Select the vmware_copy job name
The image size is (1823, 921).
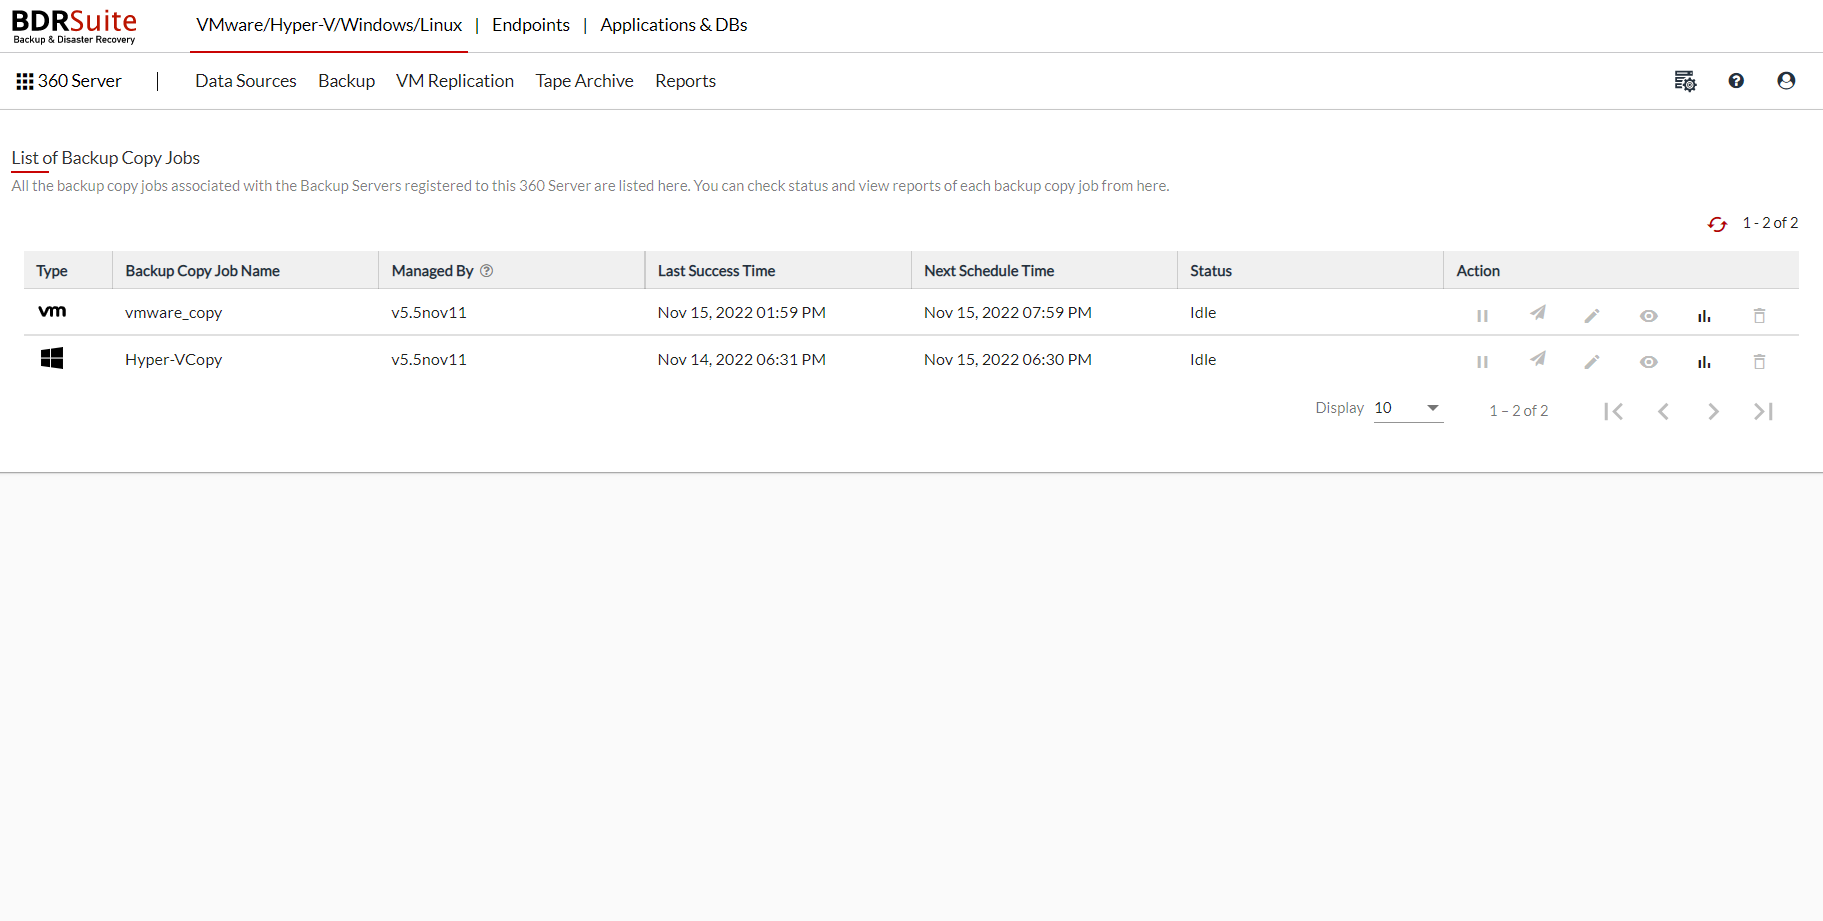173,313
